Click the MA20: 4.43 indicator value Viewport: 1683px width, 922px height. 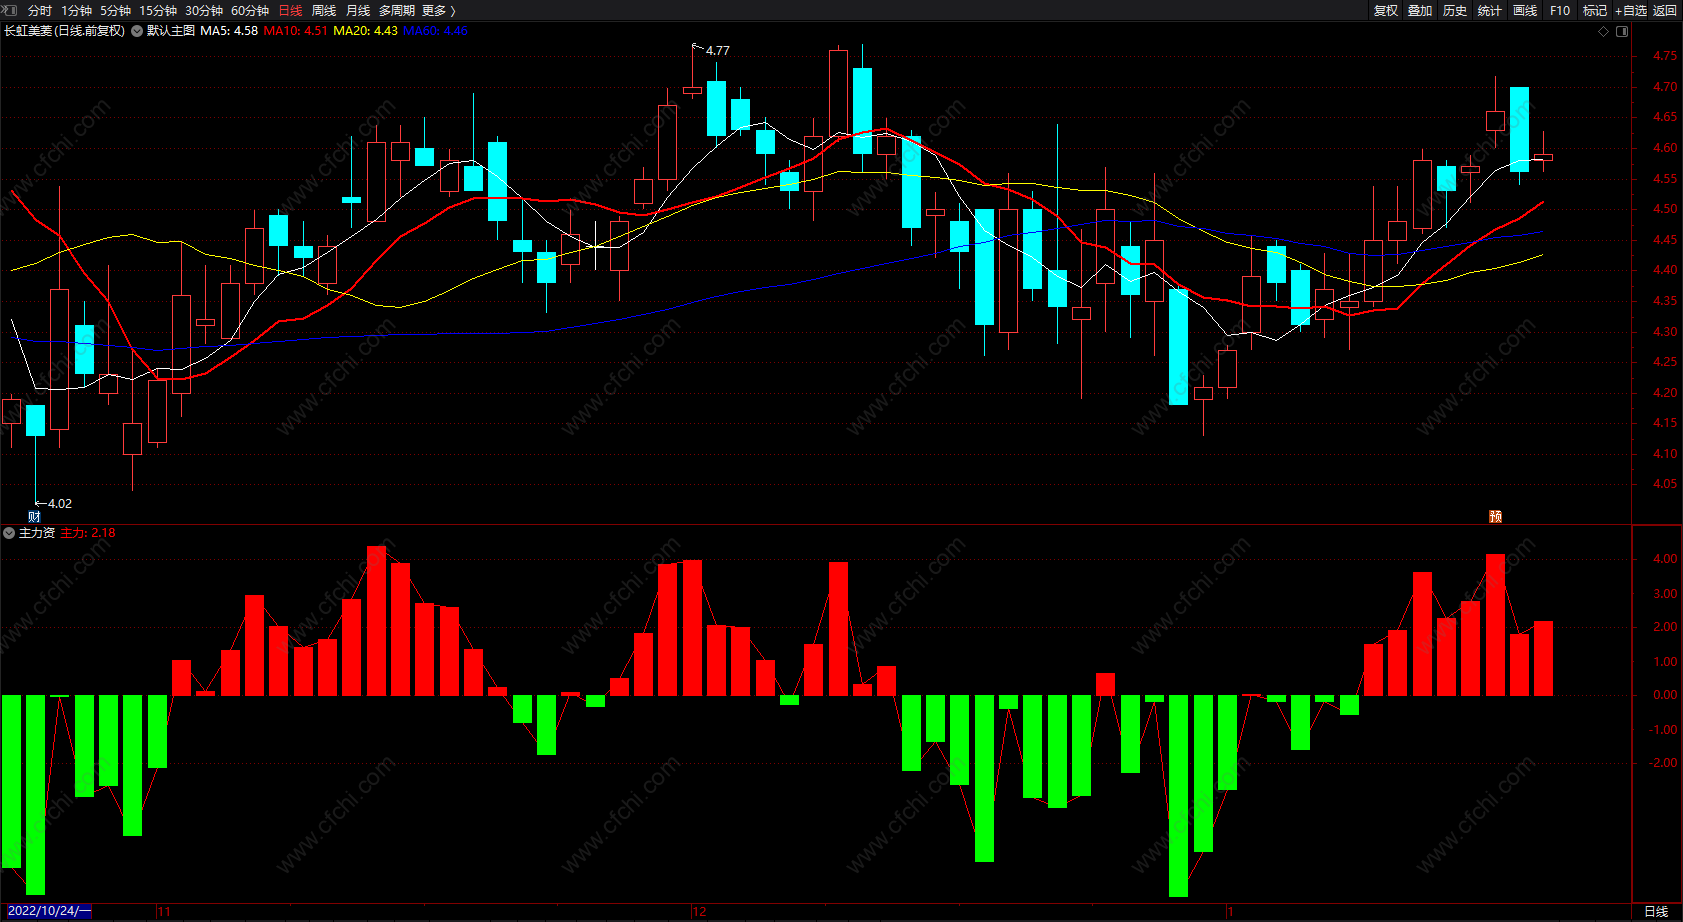point(365,31)
